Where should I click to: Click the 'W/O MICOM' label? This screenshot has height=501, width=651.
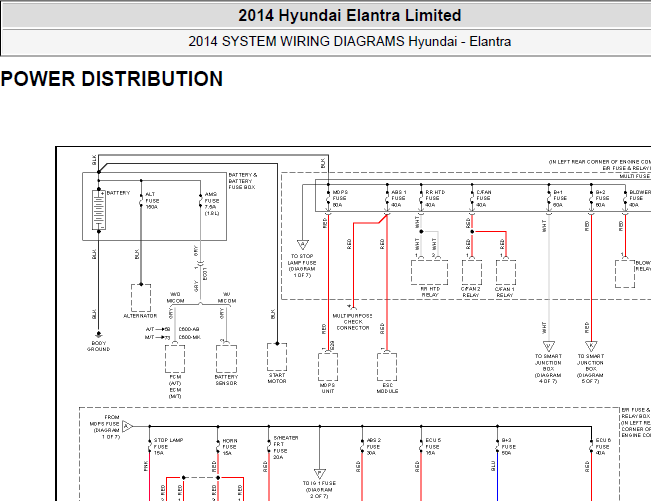click(175, 297)
